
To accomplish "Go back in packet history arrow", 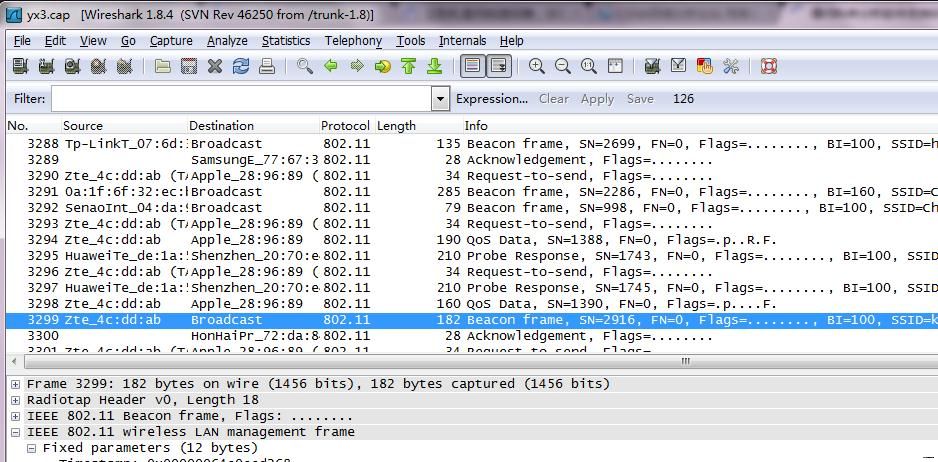I will (331, 66).
